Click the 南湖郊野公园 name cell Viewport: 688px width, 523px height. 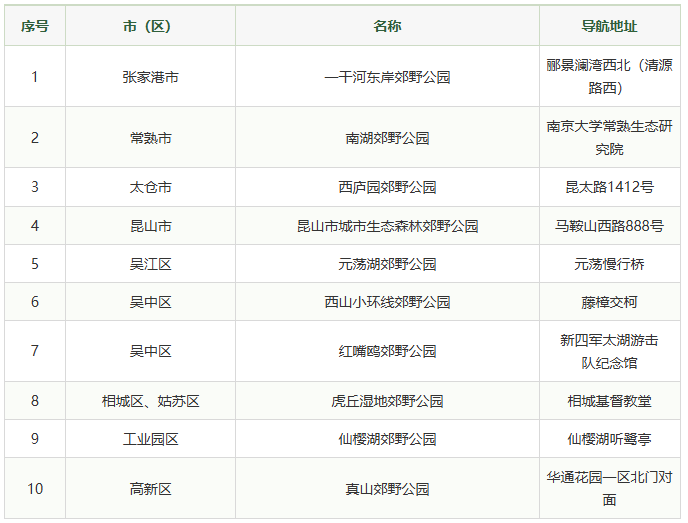point(387,138)
